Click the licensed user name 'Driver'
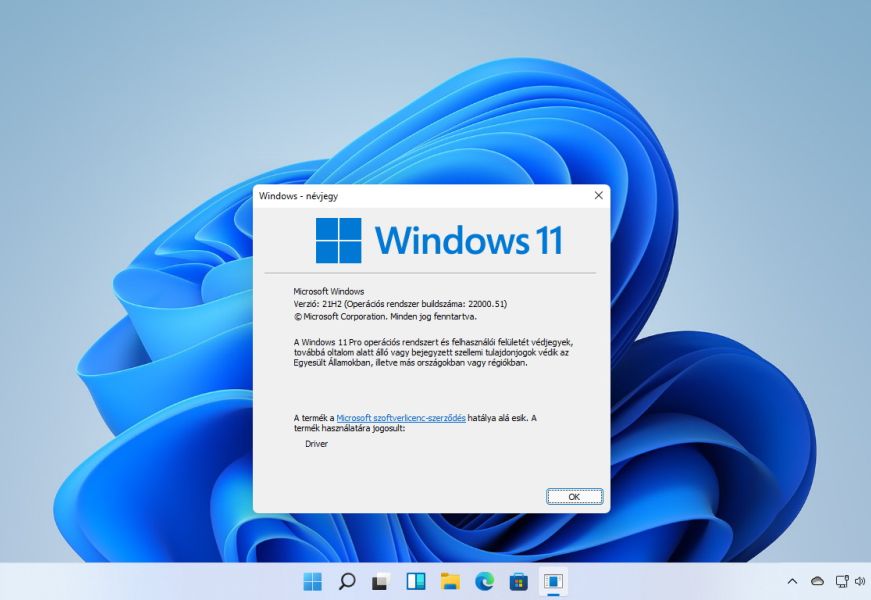The height and width of the screenshot is (600, 871). (317, 444)
